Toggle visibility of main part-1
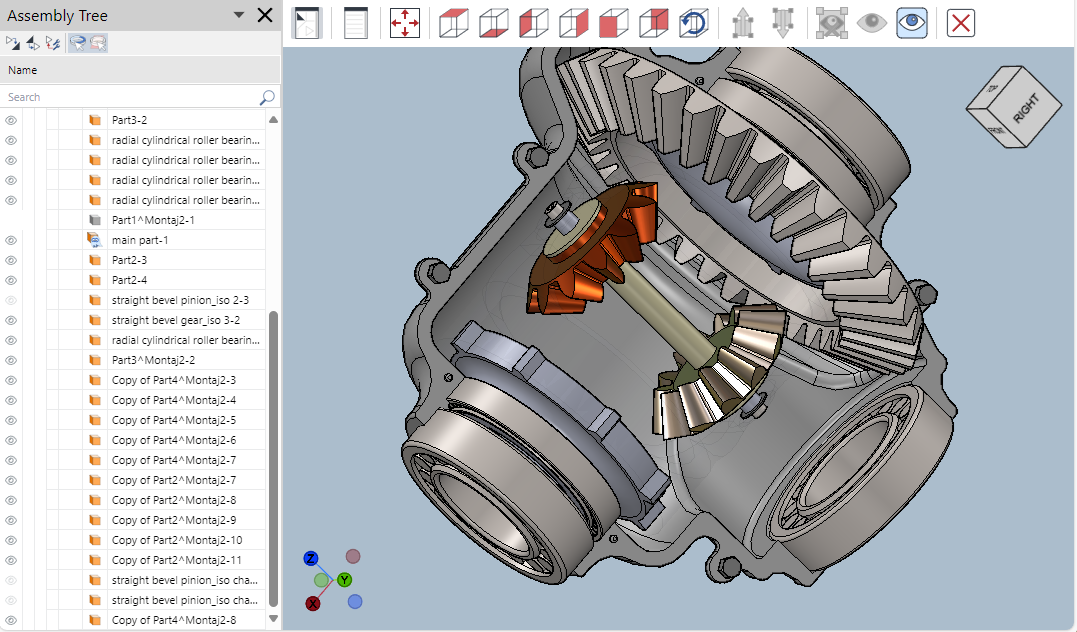The height and width of the screenshot is (632, 1077). pyautogui.click(x=10, y=240)
